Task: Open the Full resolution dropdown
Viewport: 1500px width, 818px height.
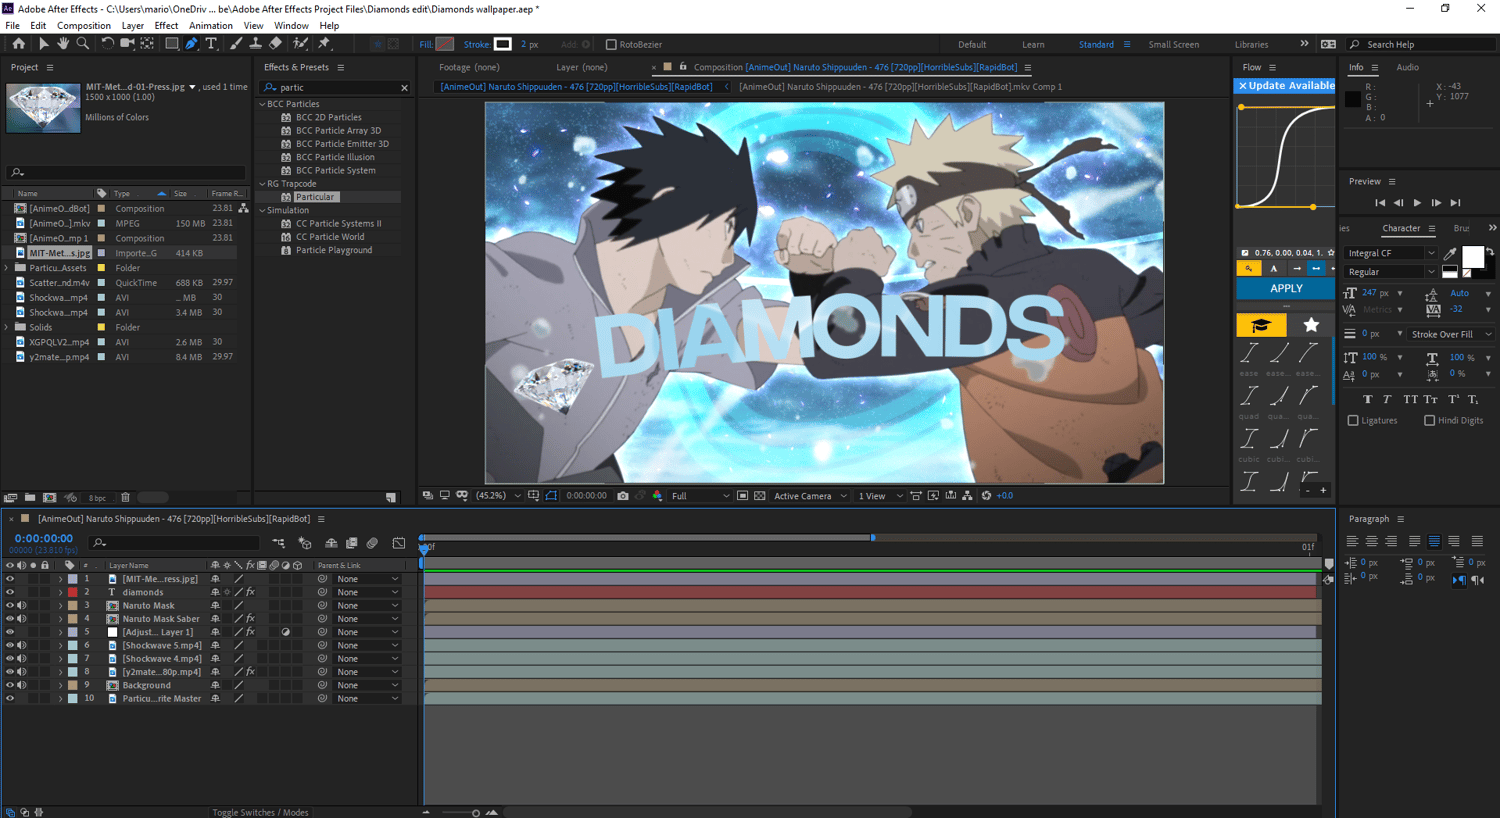Action: tap(700, 496)
